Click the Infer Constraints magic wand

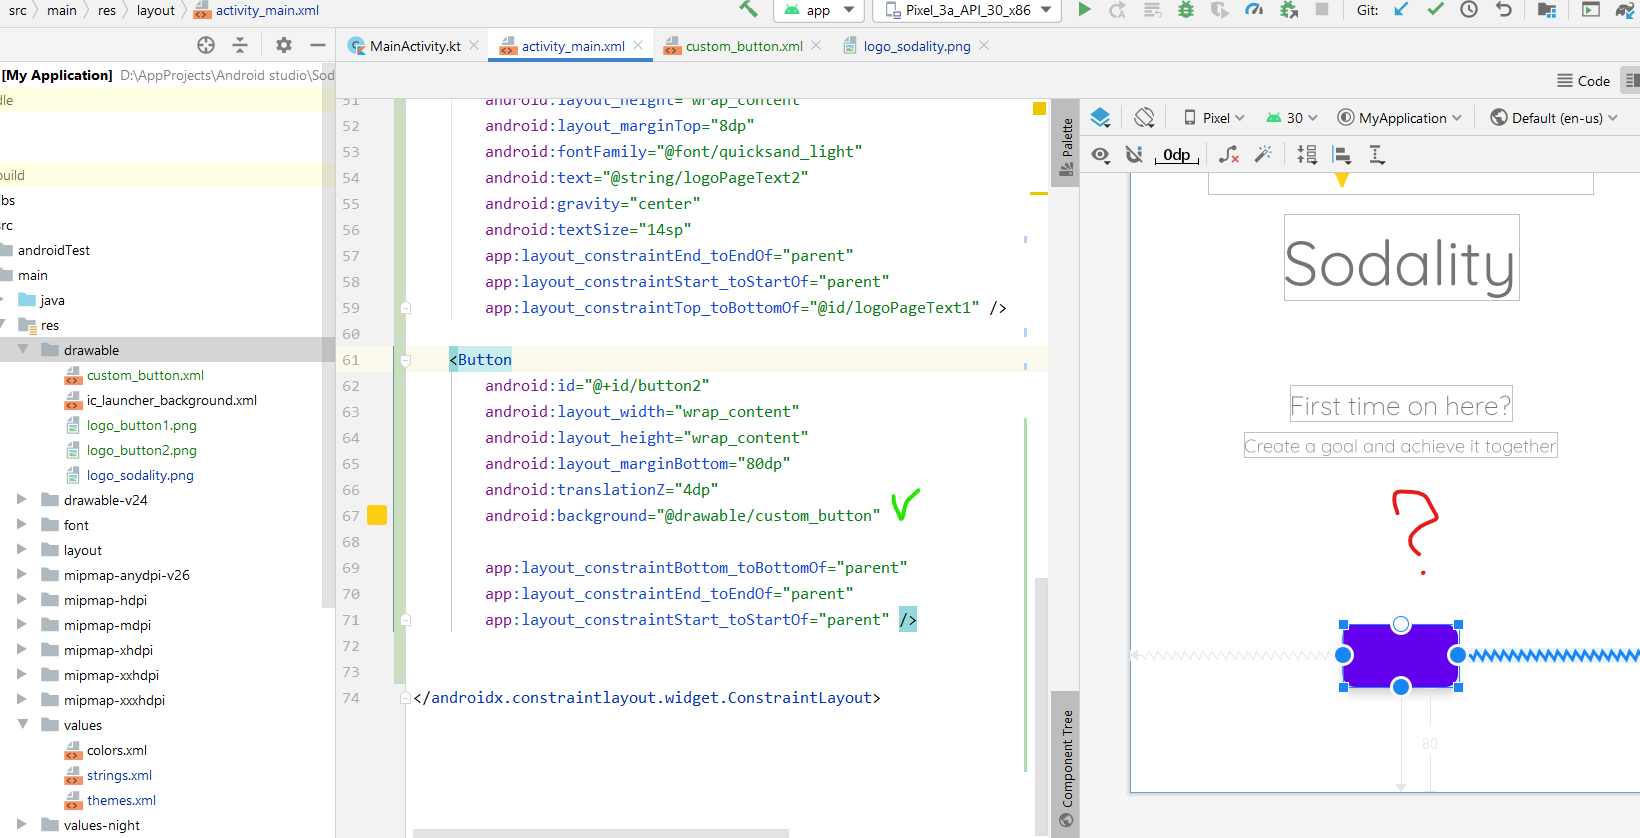1264,154
